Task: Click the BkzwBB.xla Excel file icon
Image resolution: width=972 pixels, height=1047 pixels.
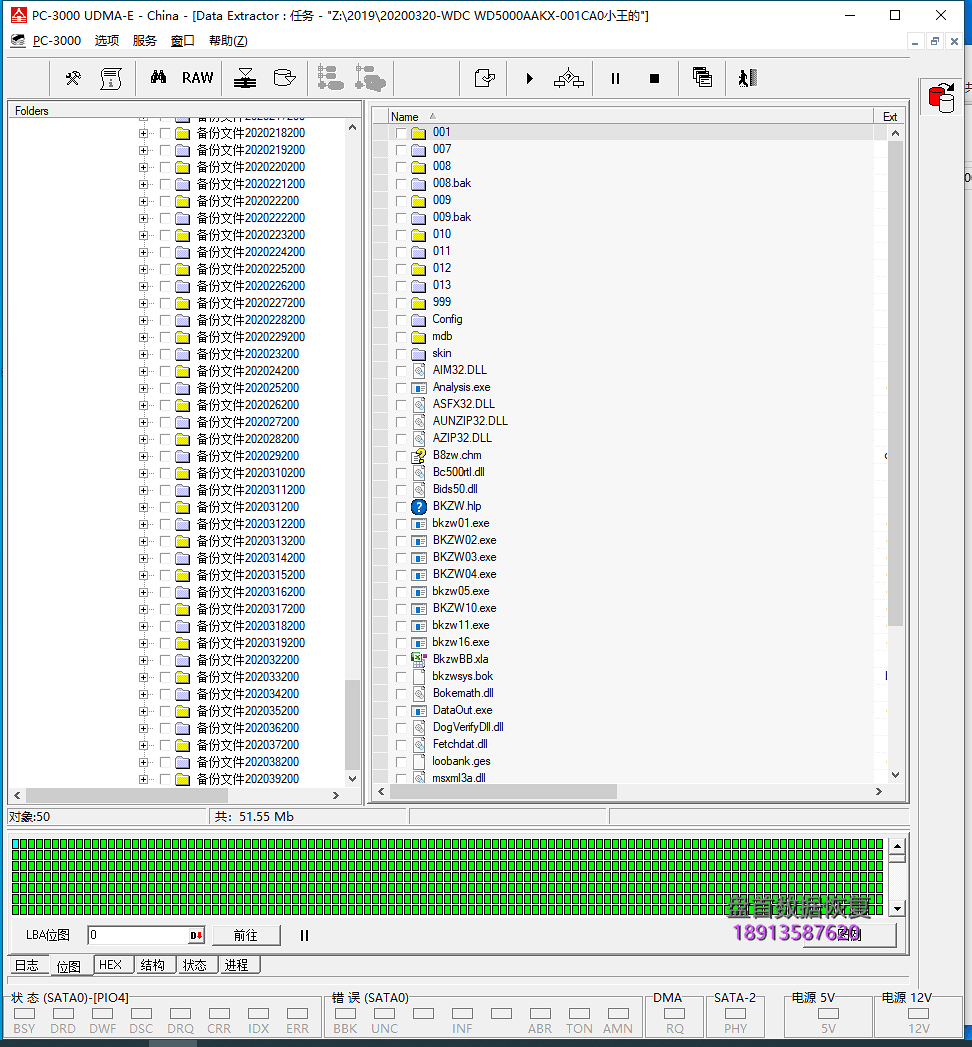Action: (419, 659)
